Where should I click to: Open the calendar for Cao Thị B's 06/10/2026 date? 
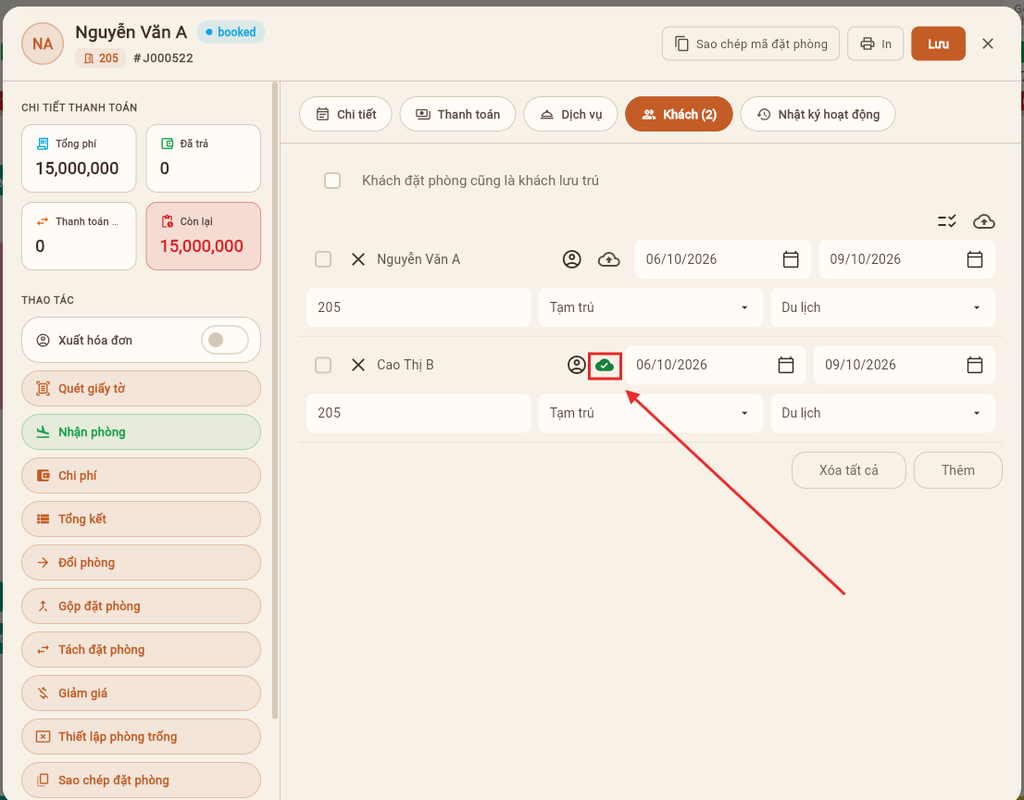pyautogui.click(x=786, y=365)
